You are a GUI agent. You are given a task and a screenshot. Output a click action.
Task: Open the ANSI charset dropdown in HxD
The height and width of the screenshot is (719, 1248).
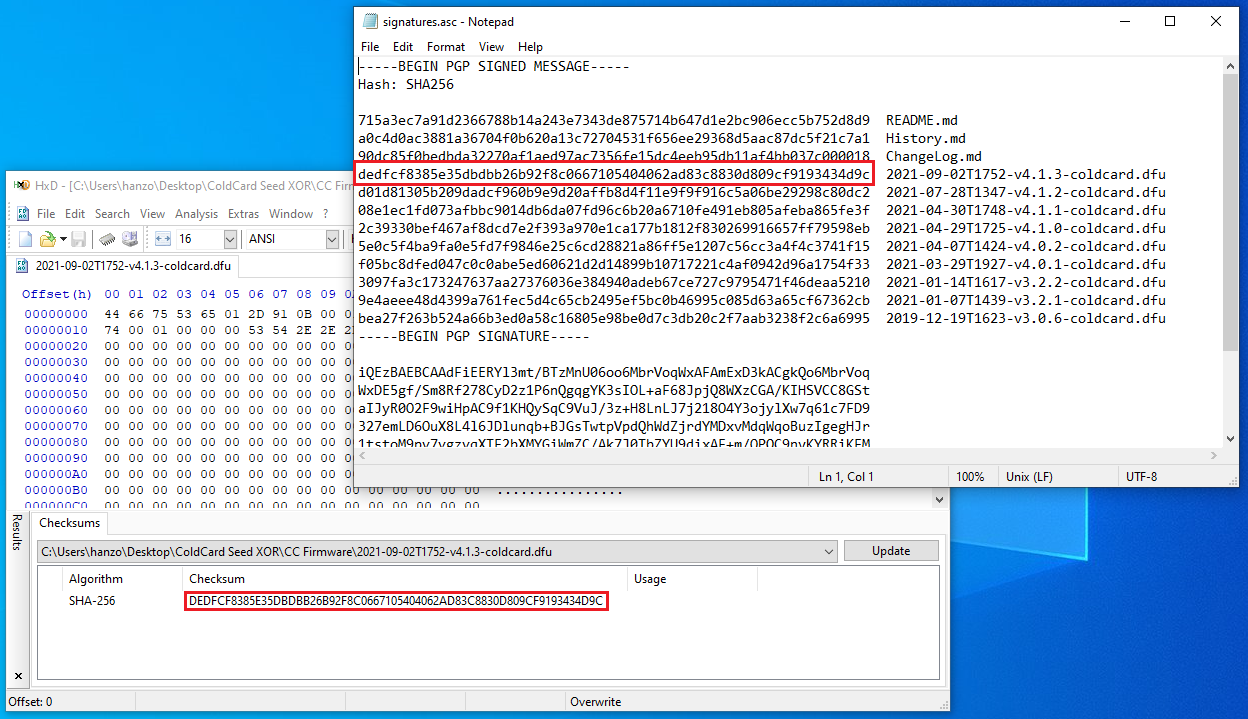click(x=332, y=239)
